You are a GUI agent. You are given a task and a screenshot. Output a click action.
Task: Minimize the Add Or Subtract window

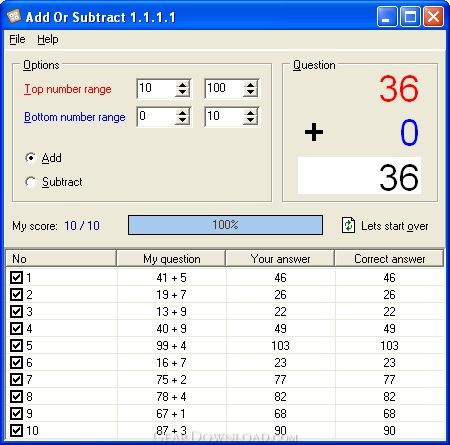coord(387,16)
